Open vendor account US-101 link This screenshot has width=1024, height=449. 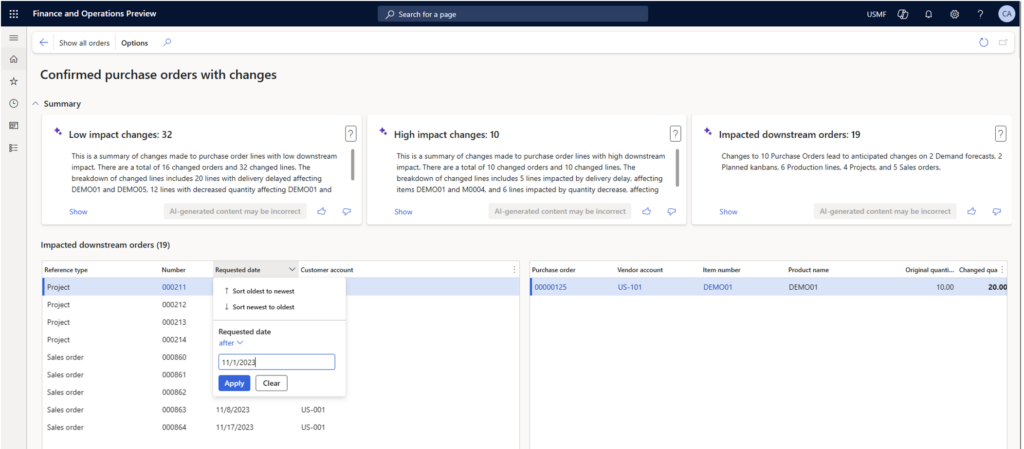[630, 287]
